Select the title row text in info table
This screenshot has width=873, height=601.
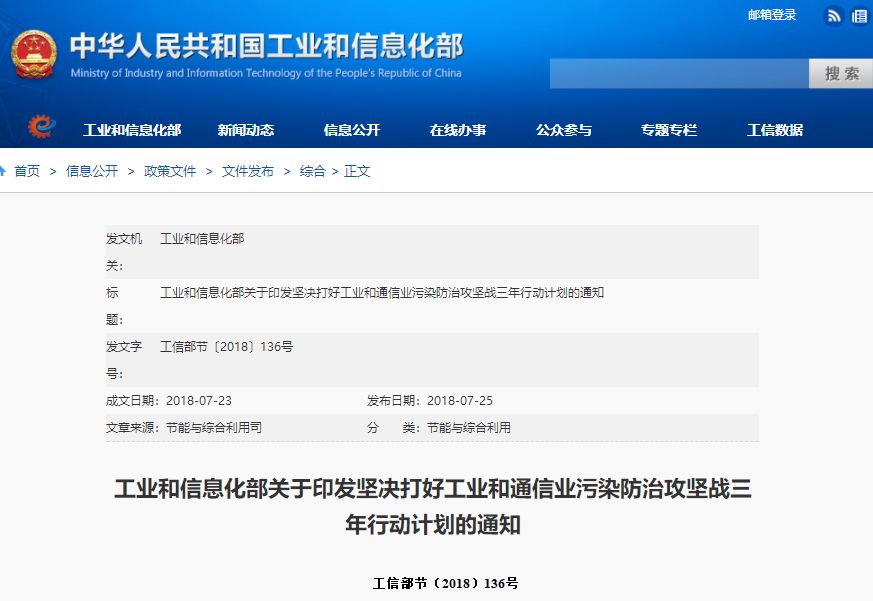click(x=382, y=293)
